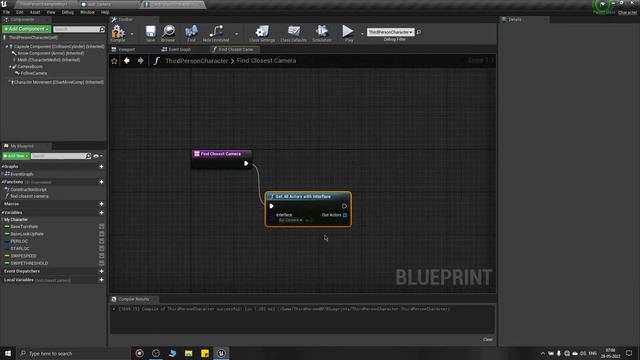Open the Add Component dropdown
The width and height of the screenshot is (640, 360).
pos(27,29)
